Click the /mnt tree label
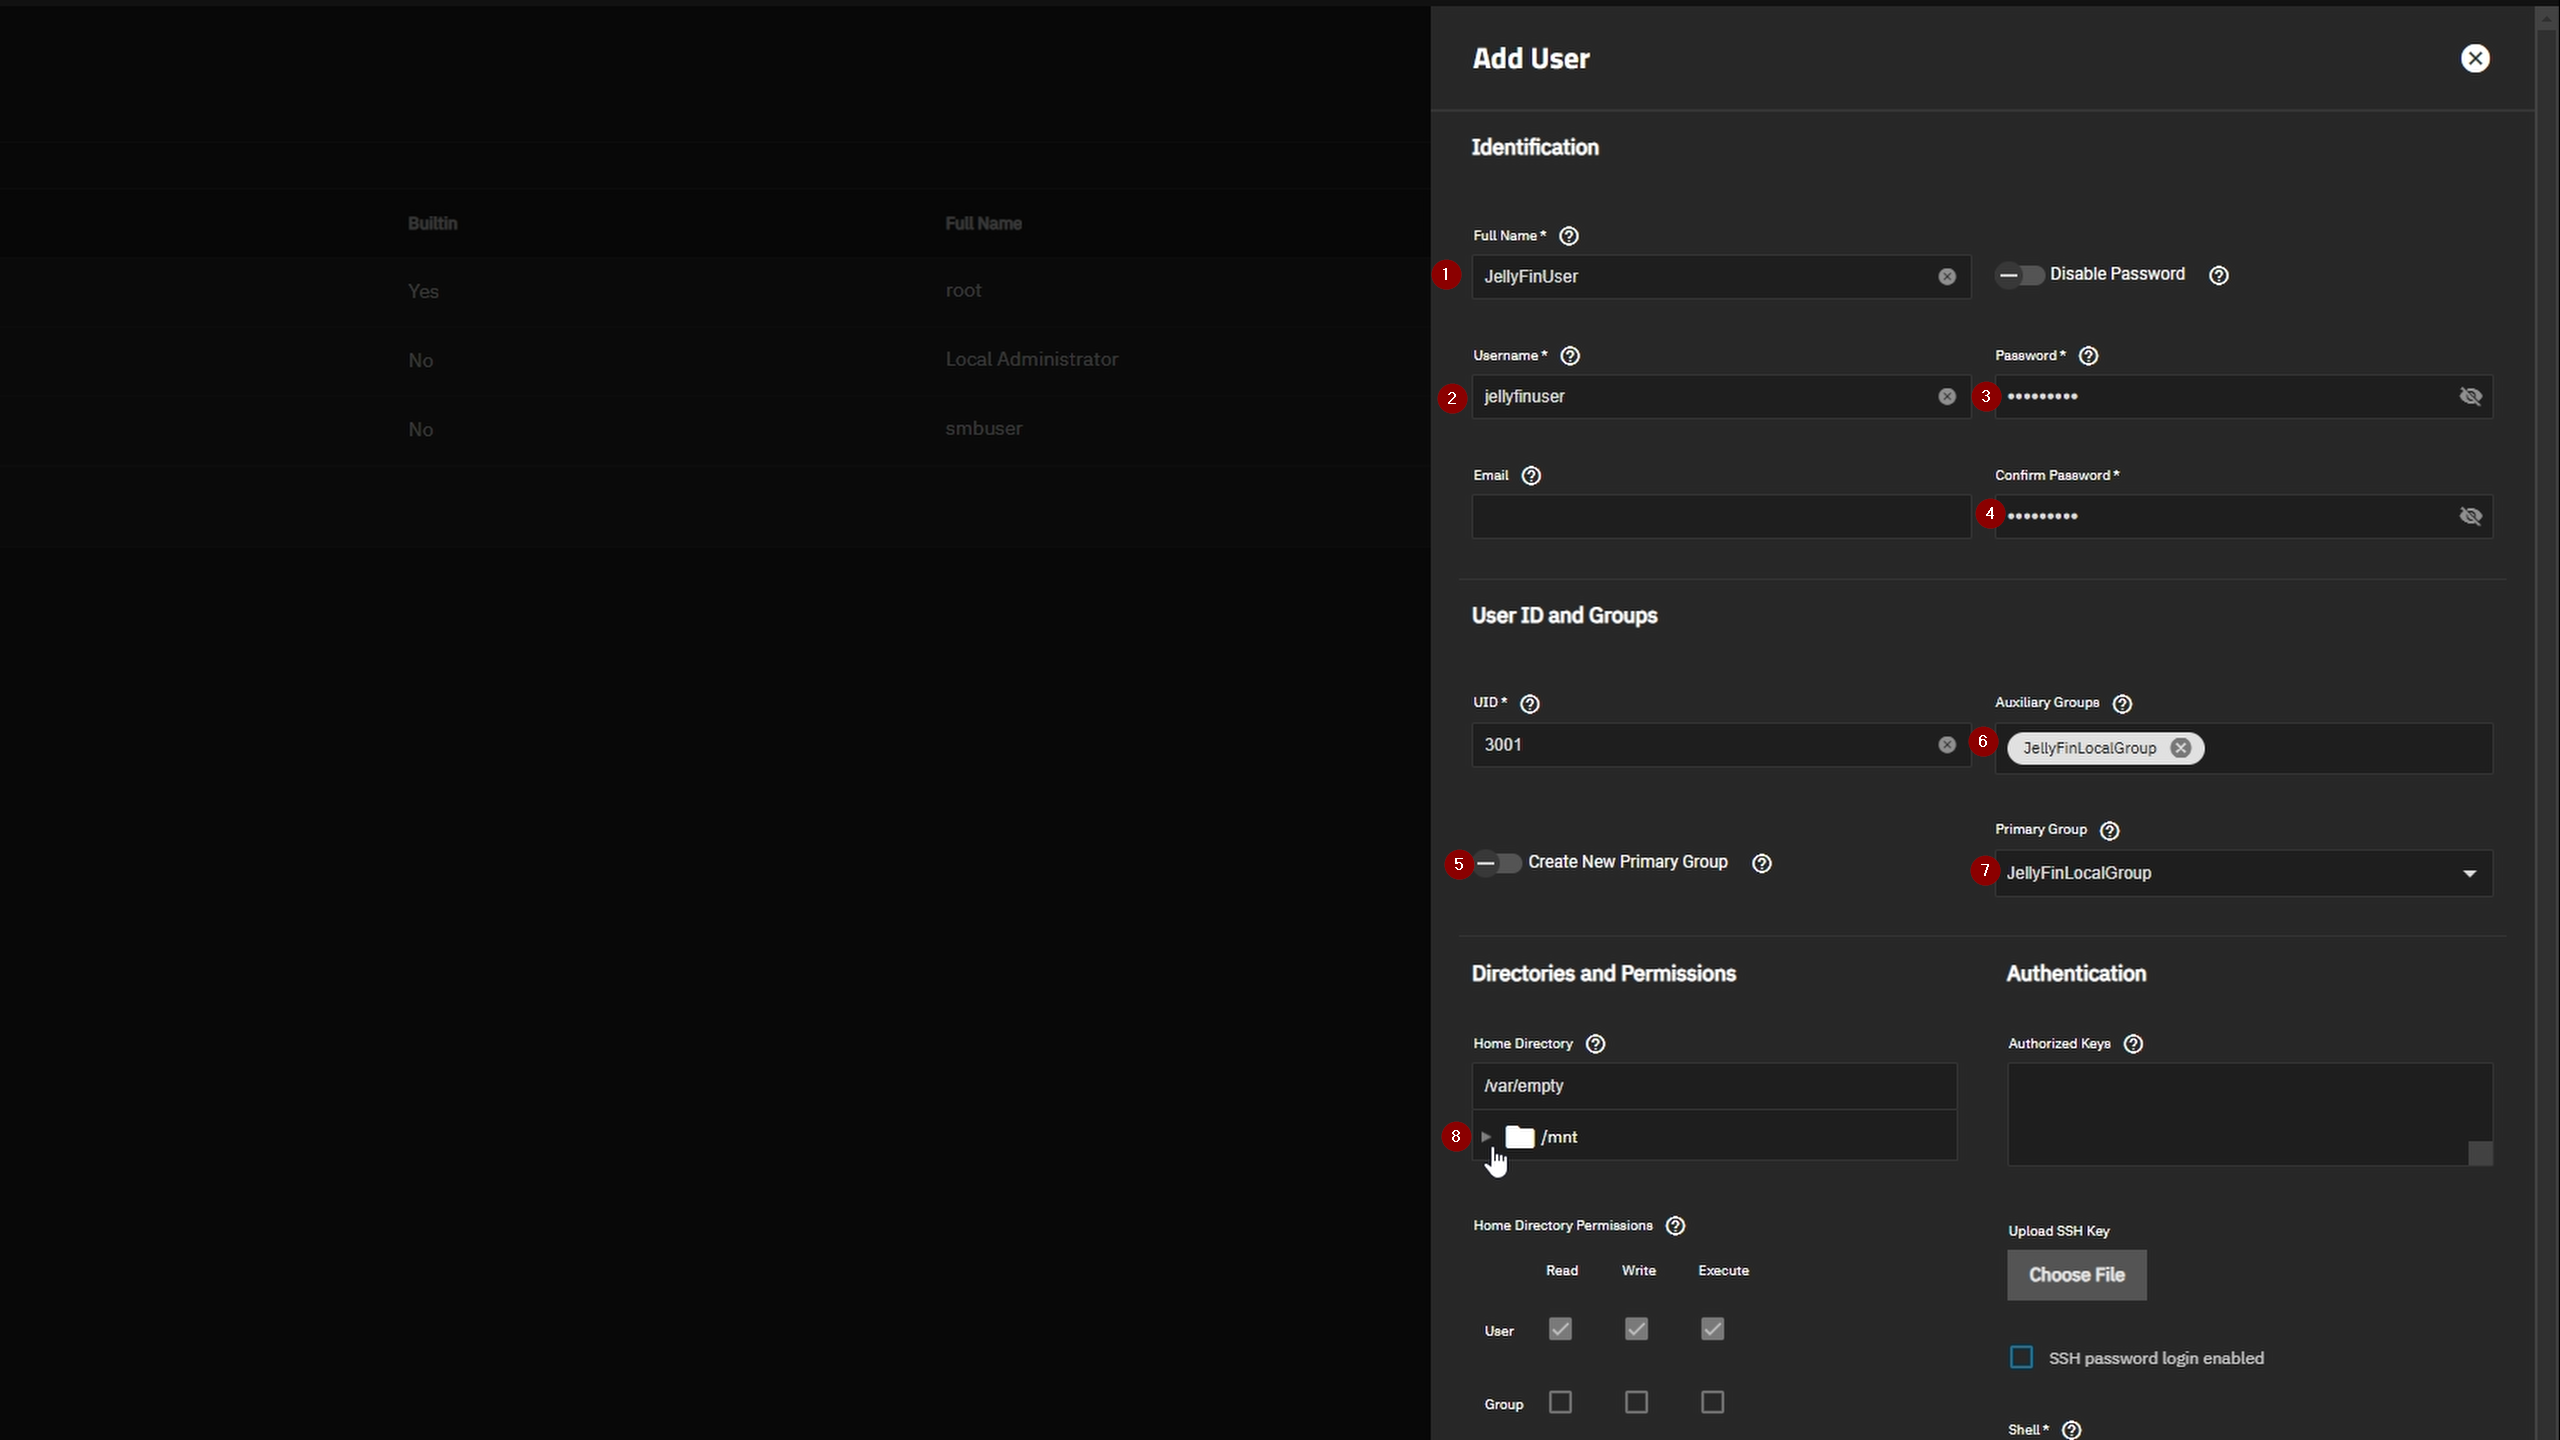The height and width of the screenshot is (1440, 2560). click(x=1559, y=1137)
